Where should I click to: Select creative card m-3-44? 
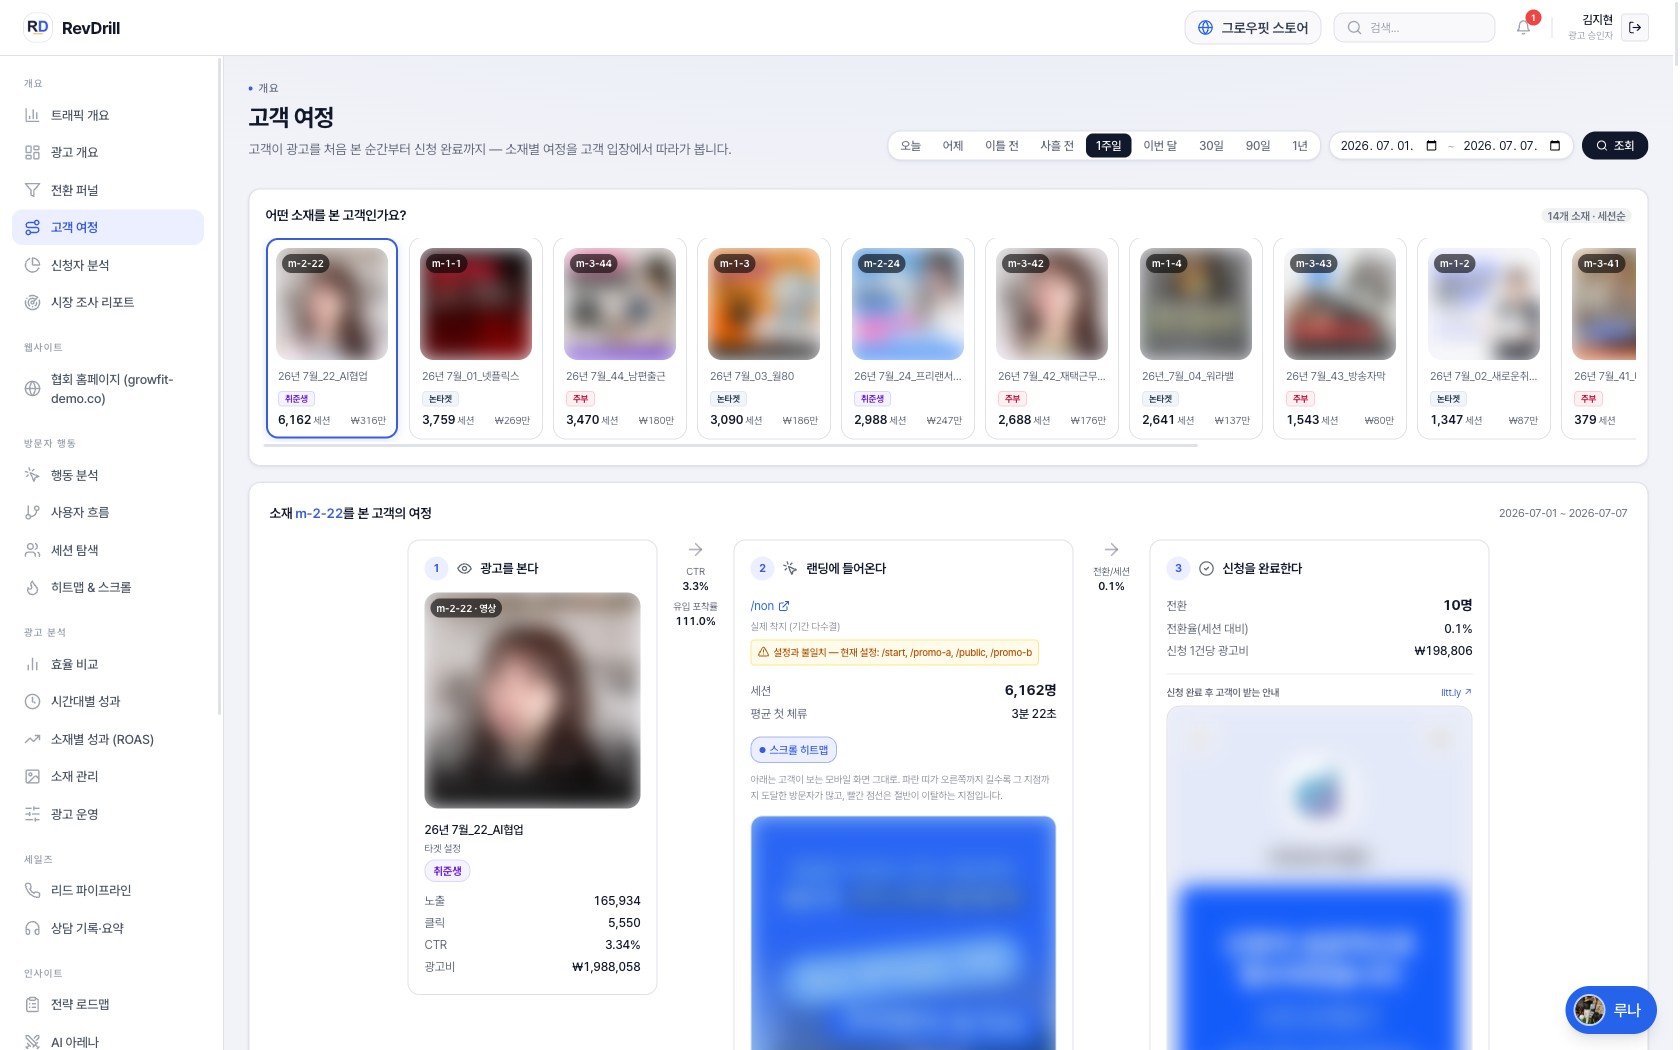620,338
